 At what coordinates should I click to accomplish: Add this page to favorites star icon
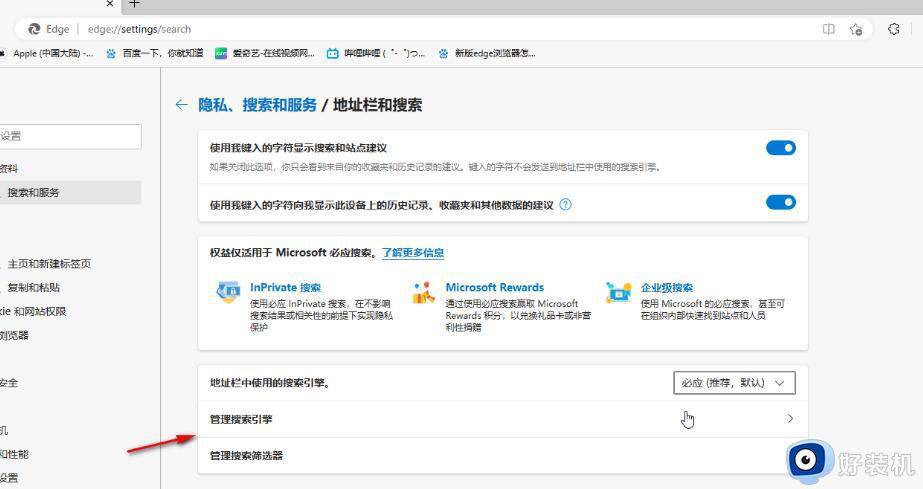click(856, 29)
